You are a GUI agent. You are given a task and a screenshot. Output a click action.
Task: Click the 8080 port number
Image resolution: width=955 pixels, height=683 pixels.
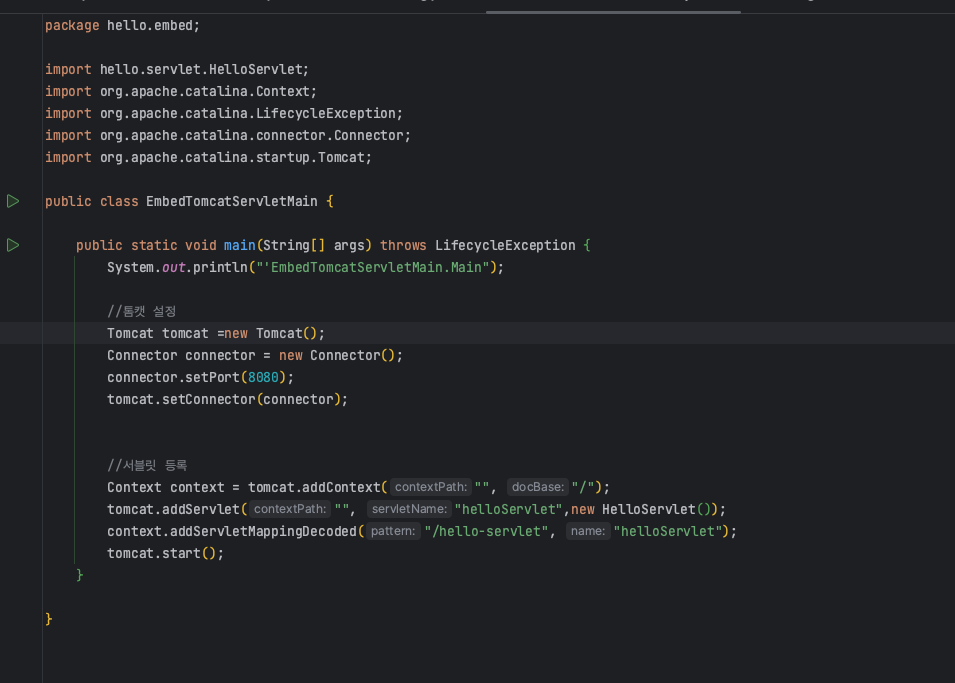(263, 377)
